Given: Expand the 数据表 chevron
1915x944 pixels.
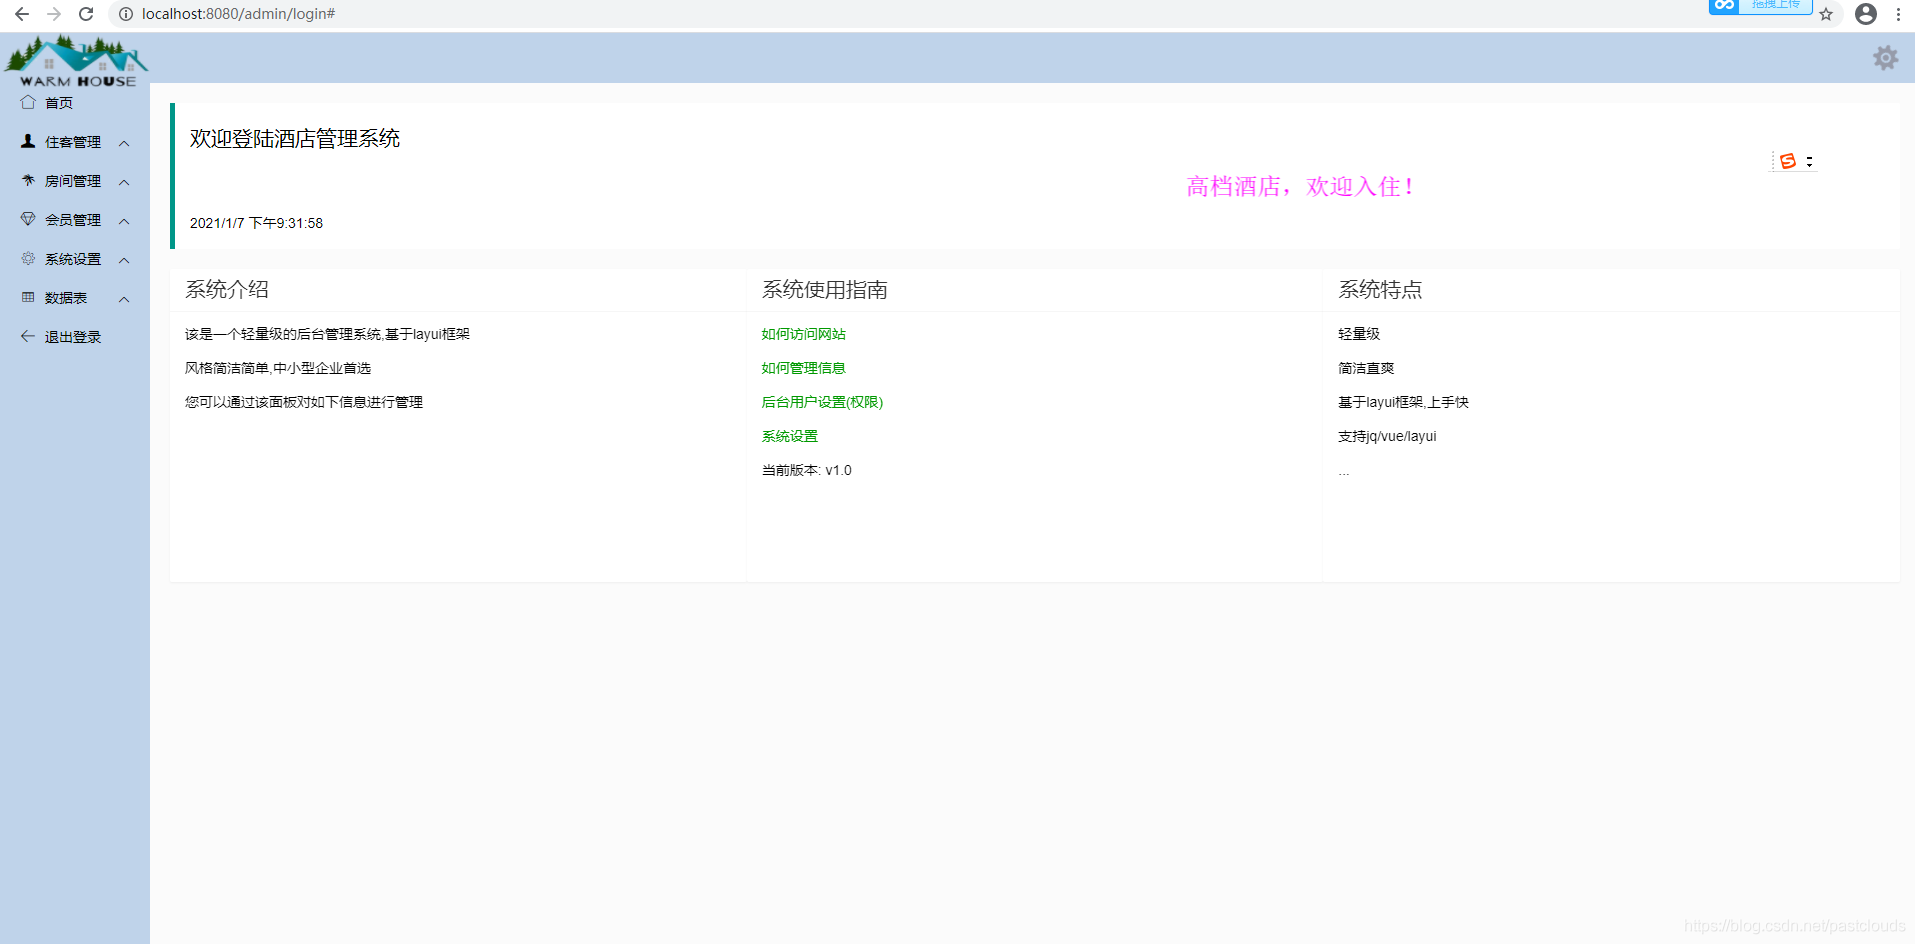Looking at the screenshot, I should click(124, 299).
